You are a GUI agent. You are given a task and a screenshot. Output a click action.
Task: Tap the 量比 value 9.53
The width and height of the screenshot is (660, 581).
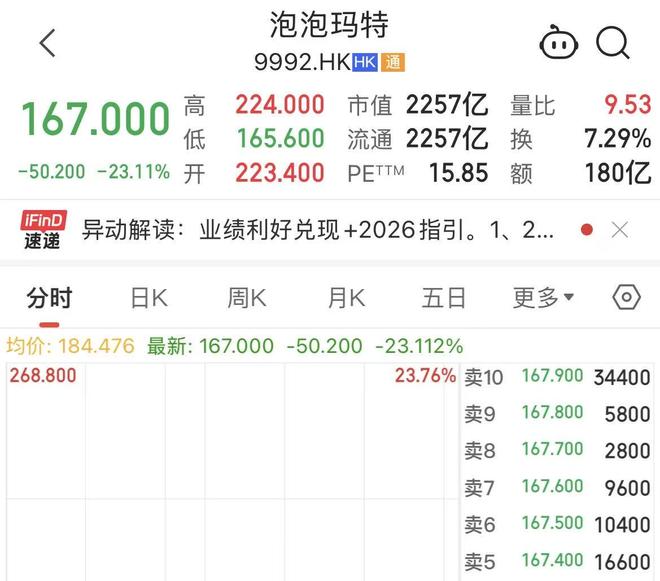(x=628, y=105)
